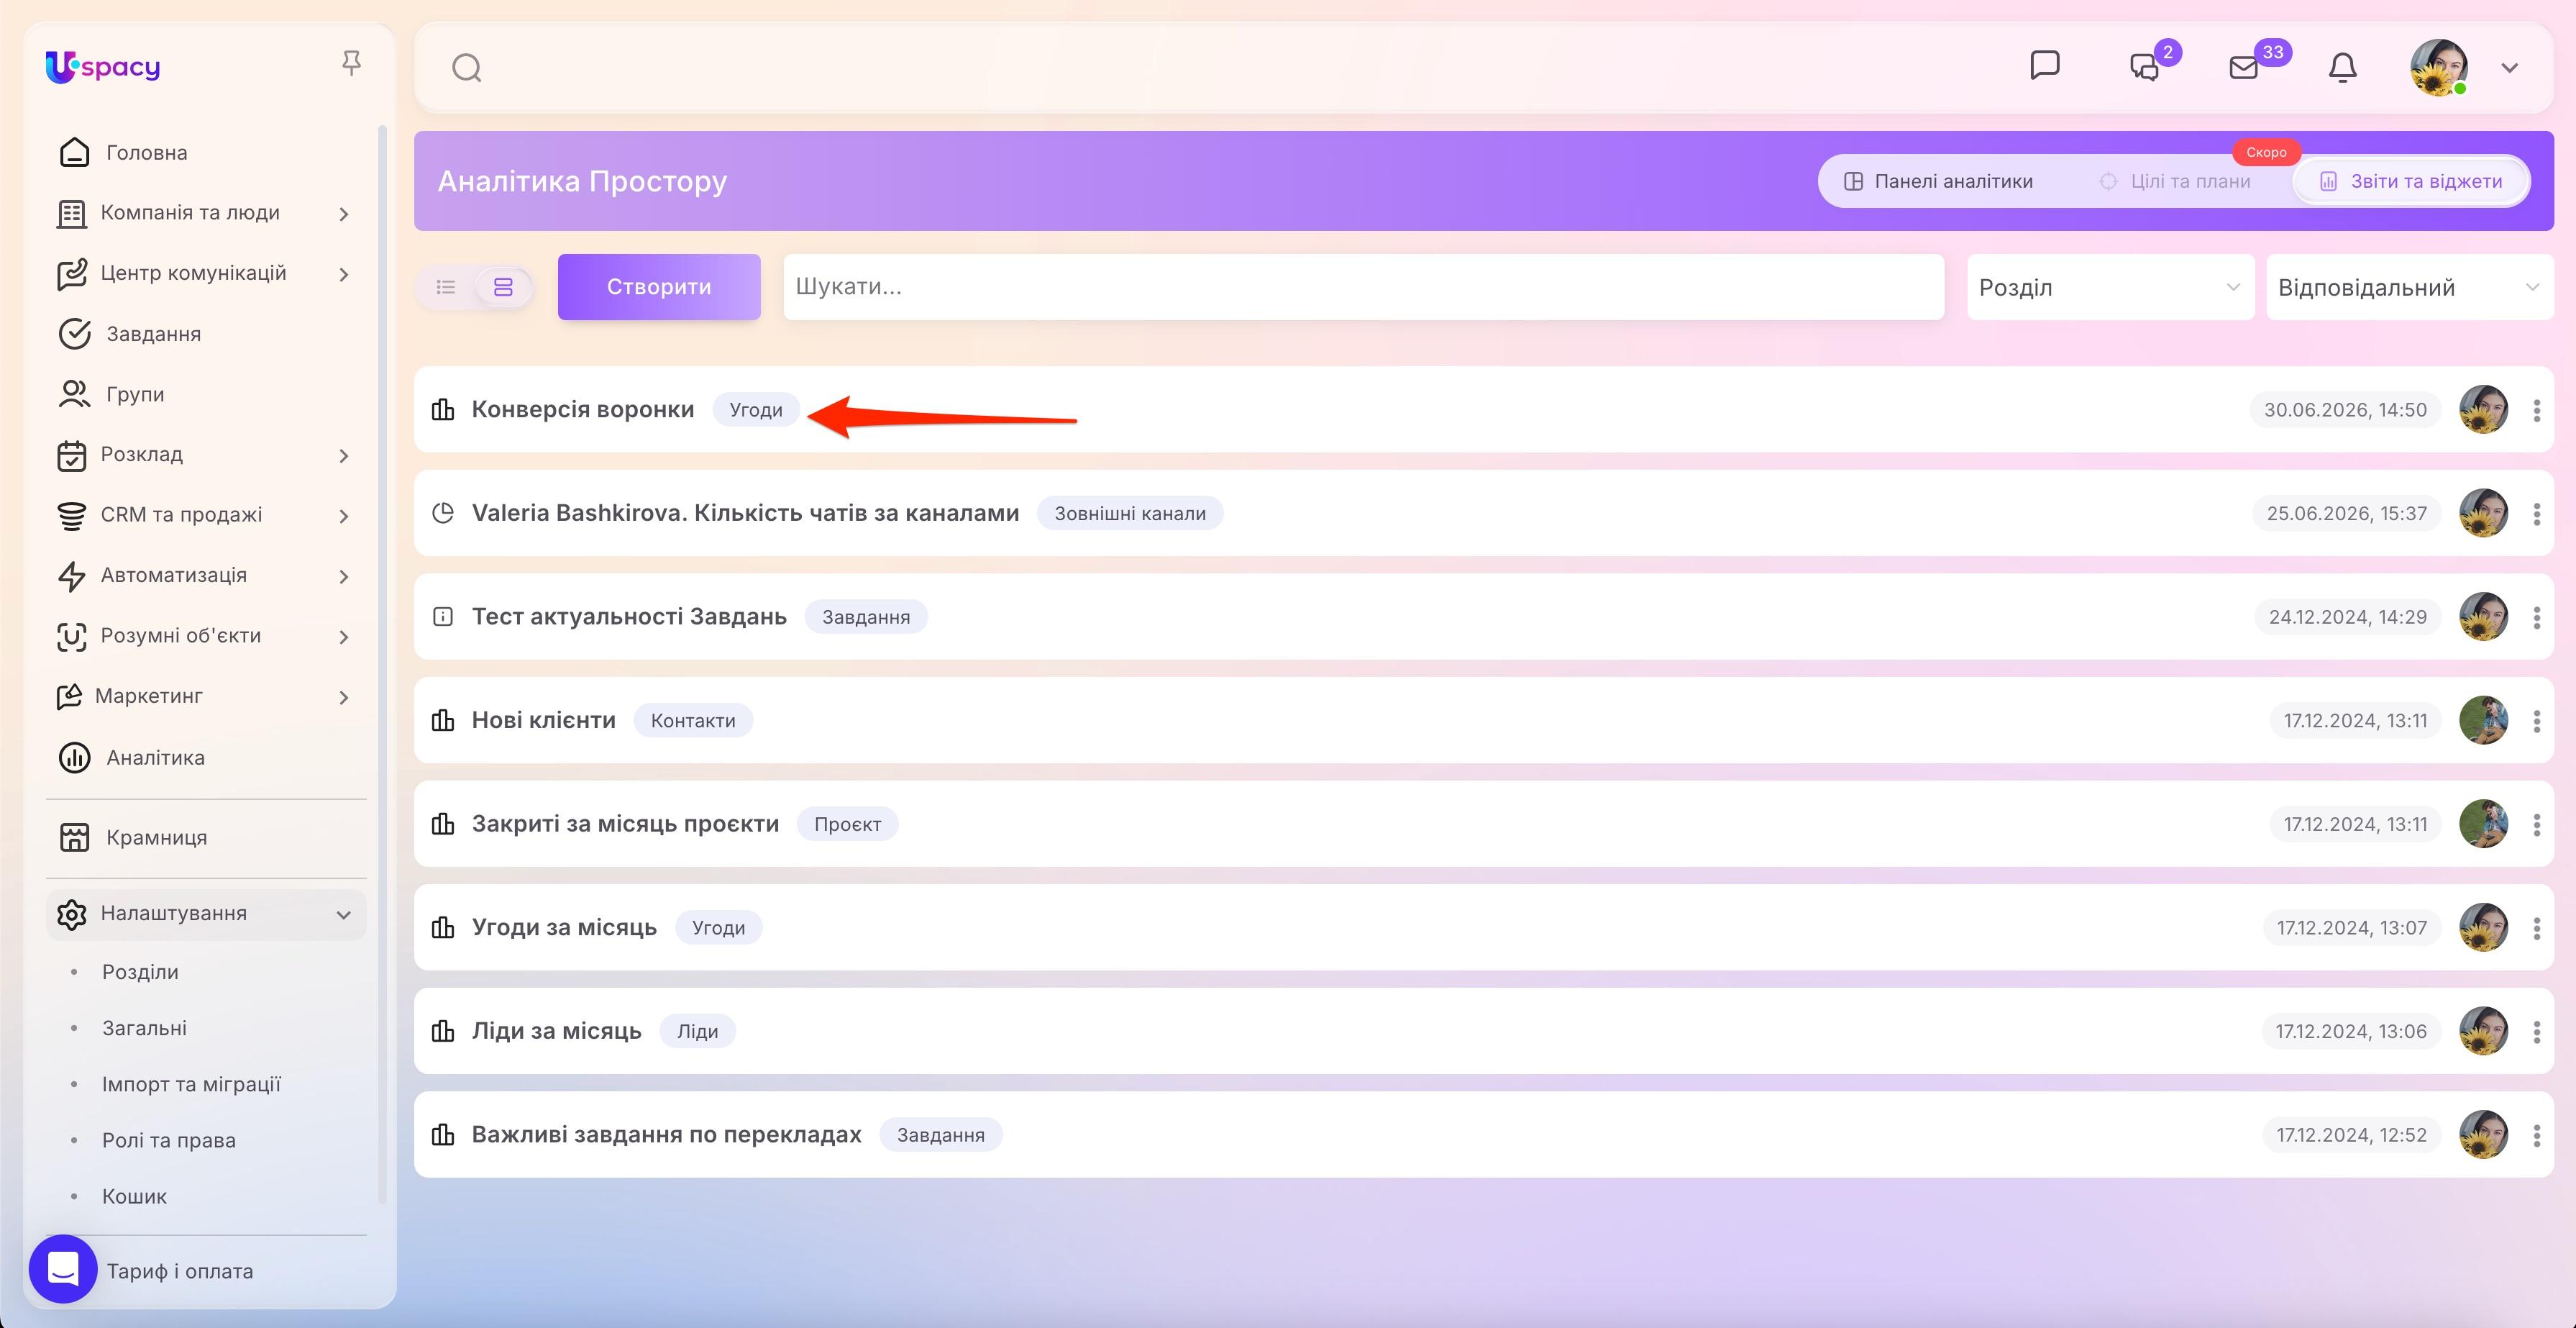This screenshot has height=1328, width=2576.
Task: Open options menu for Ліди за місяць
Action: click(x=2536, y=1031)
